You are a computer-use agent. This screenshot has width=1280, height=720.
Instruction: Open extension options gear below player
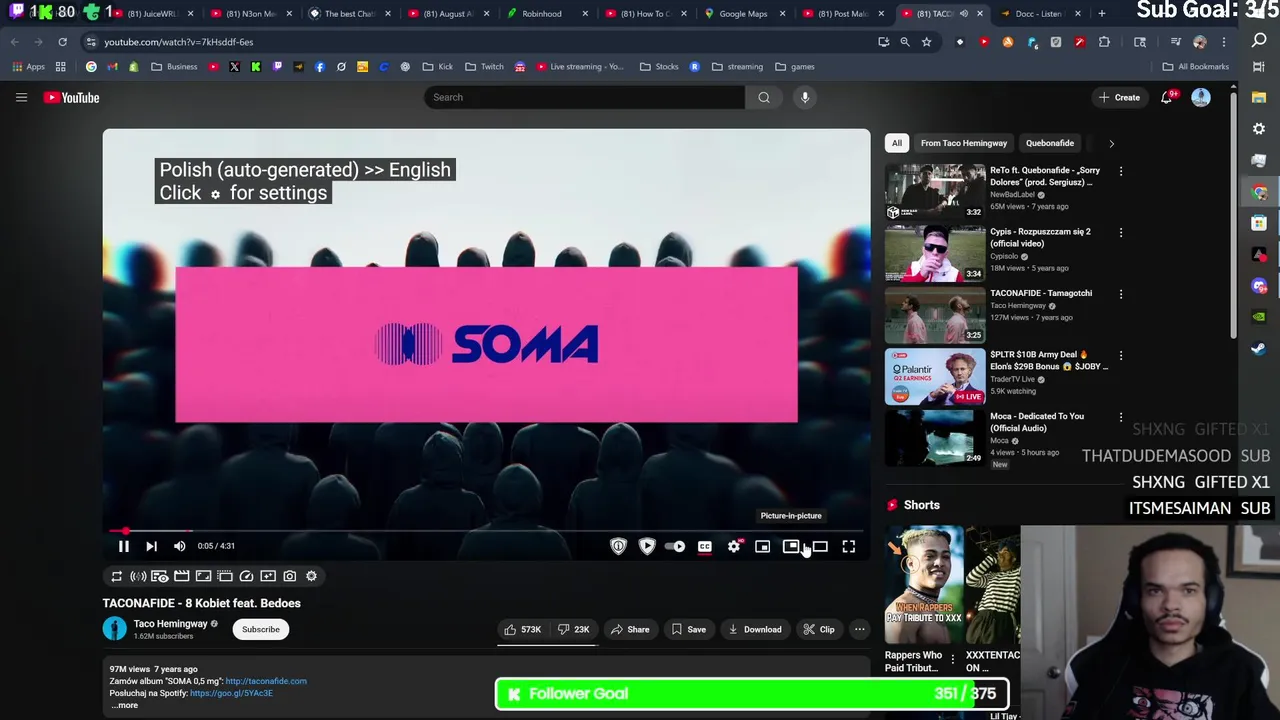tap(311, 576)
